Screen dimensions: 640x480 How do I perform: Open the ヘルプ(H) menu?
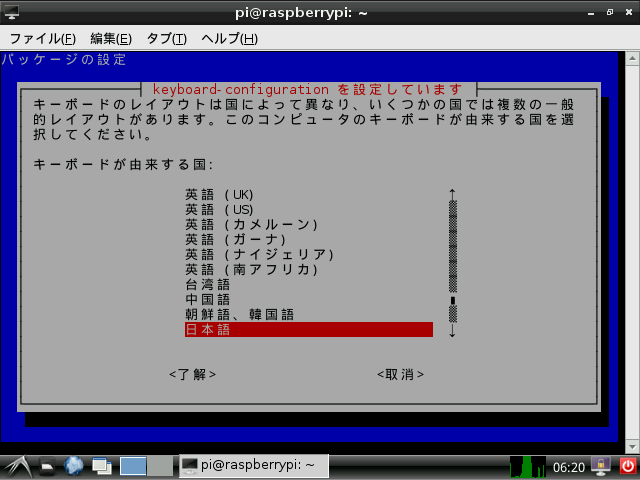point(229,39)
